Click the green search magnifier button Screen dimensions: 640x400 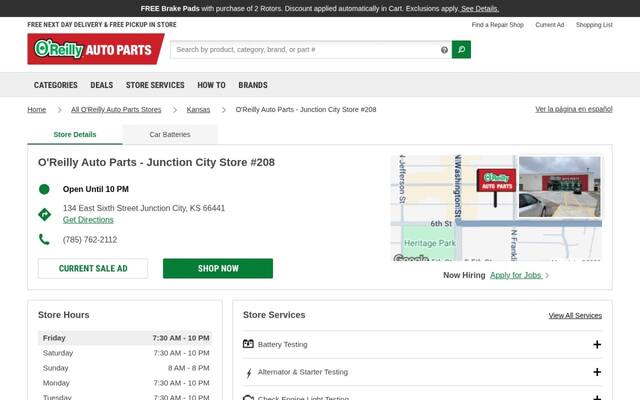pos(461,49)
